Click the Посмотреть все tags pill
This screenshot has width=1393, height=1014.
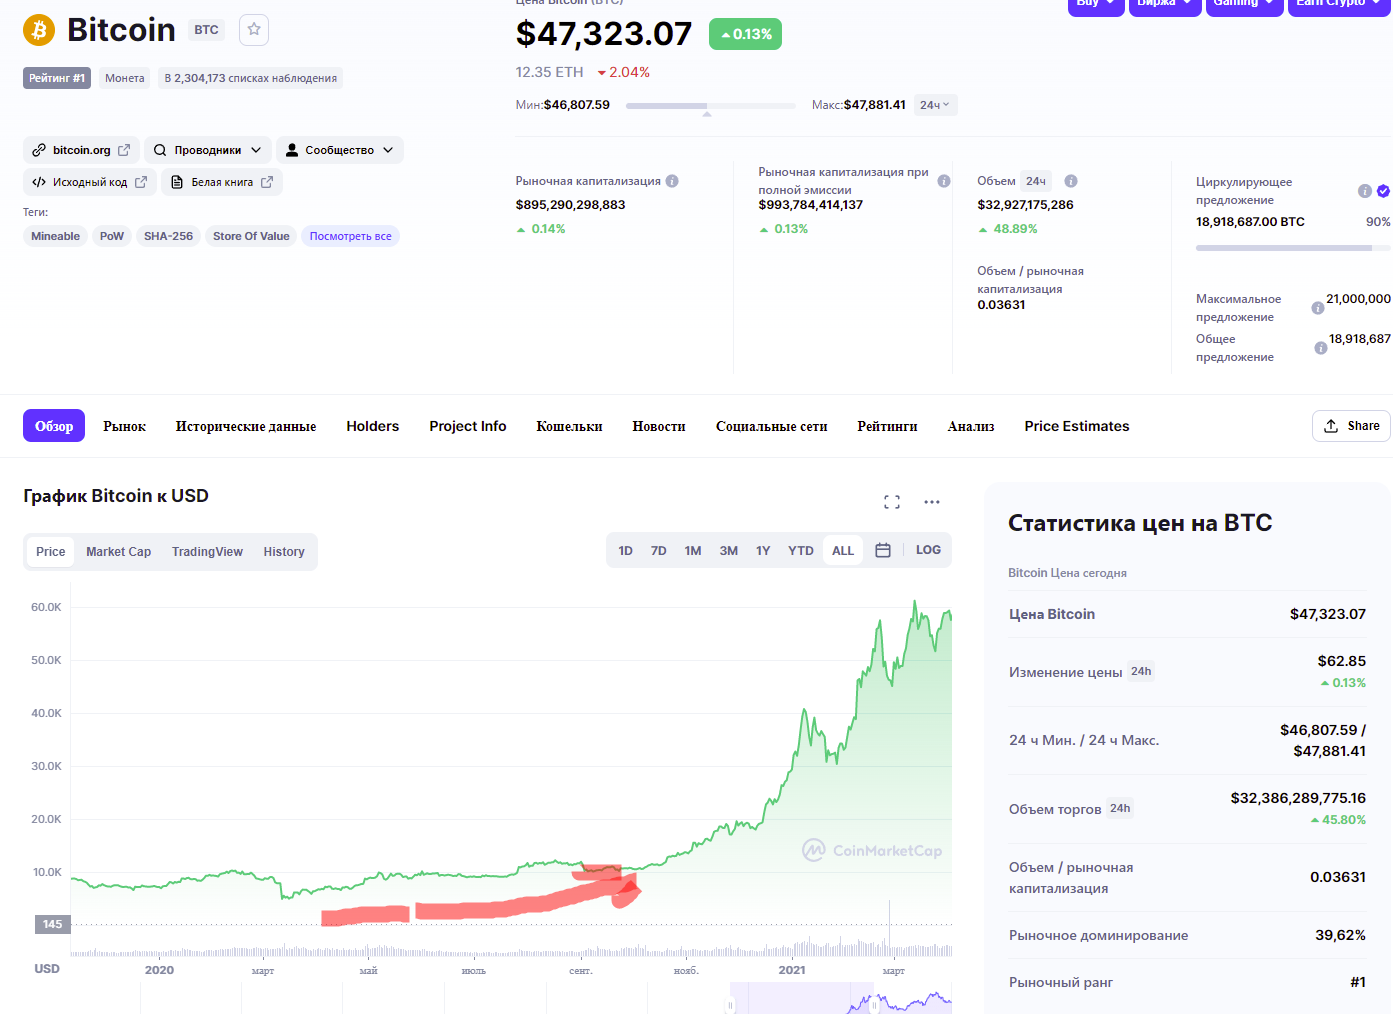[350, 236]
